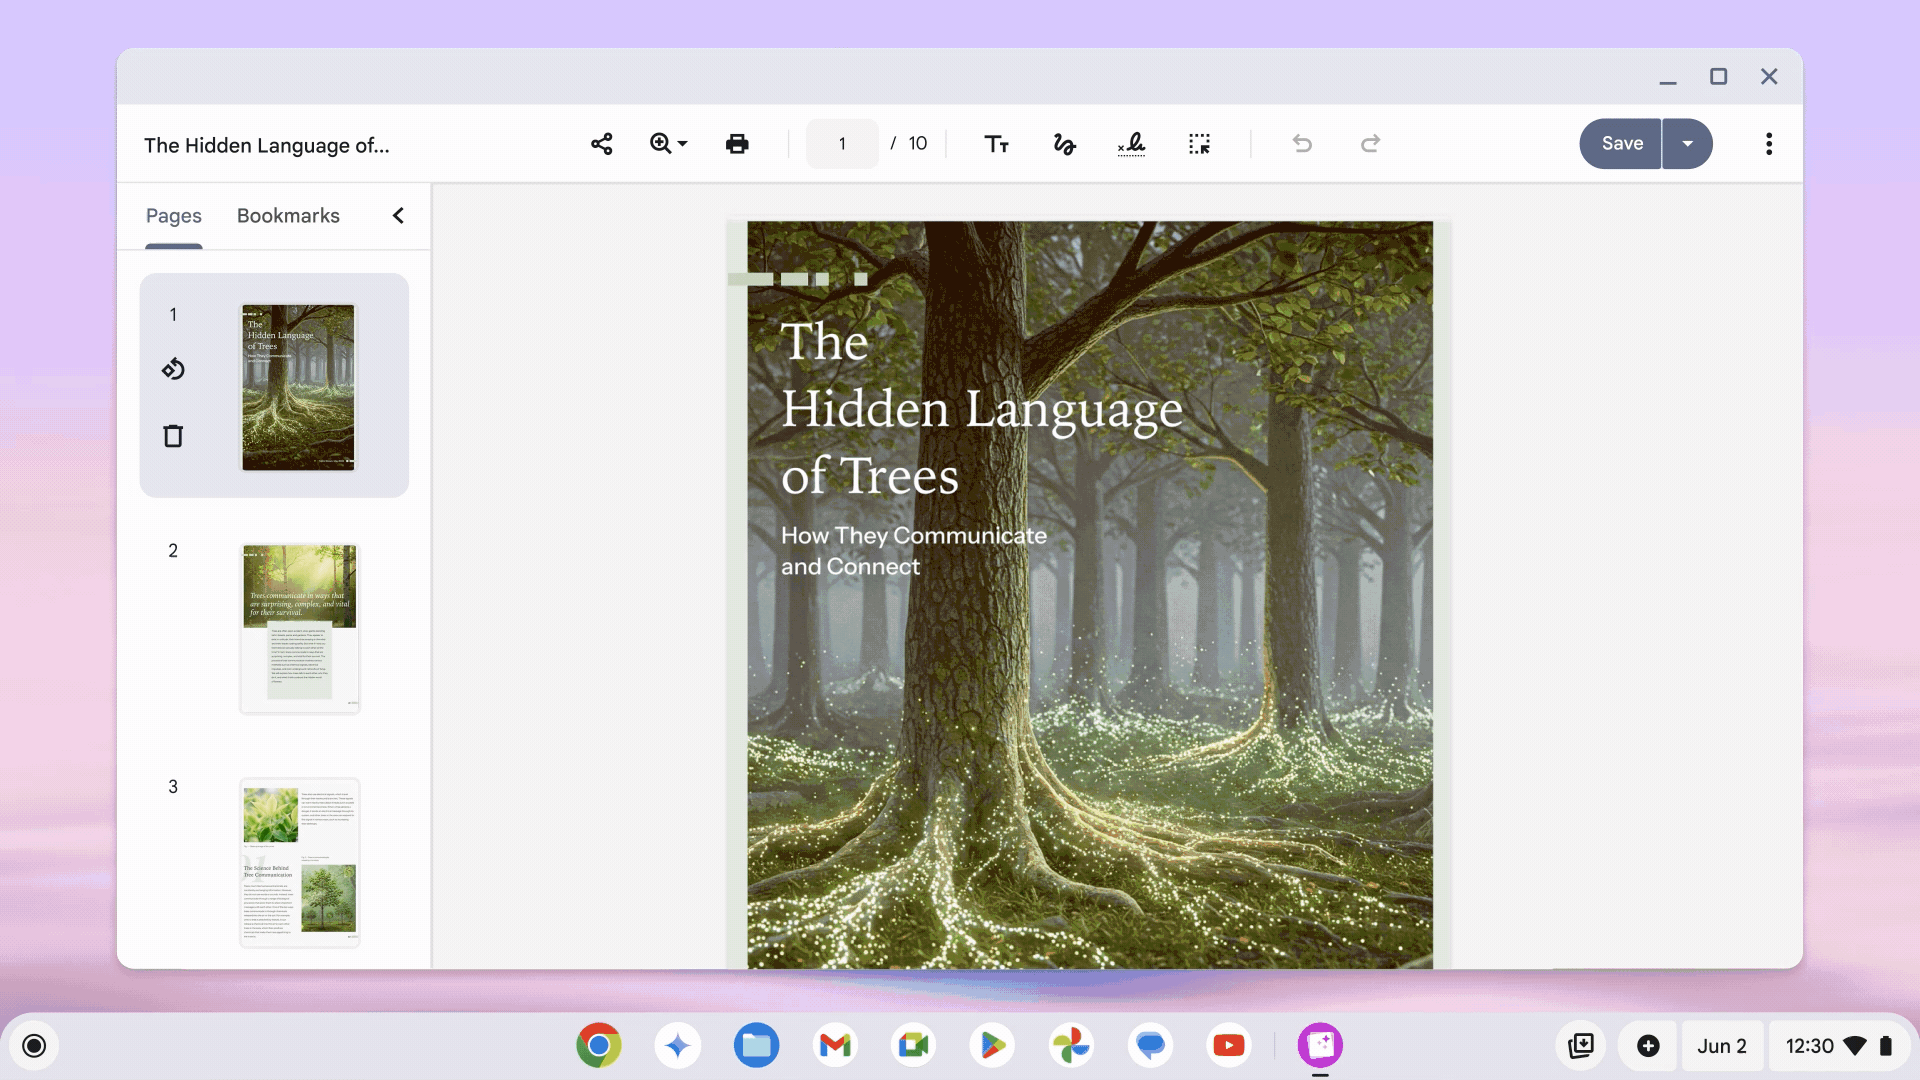Expand the Save options dropdown arrow
Viewport: 1920px width, 1080px height.
click(1687, 144)
